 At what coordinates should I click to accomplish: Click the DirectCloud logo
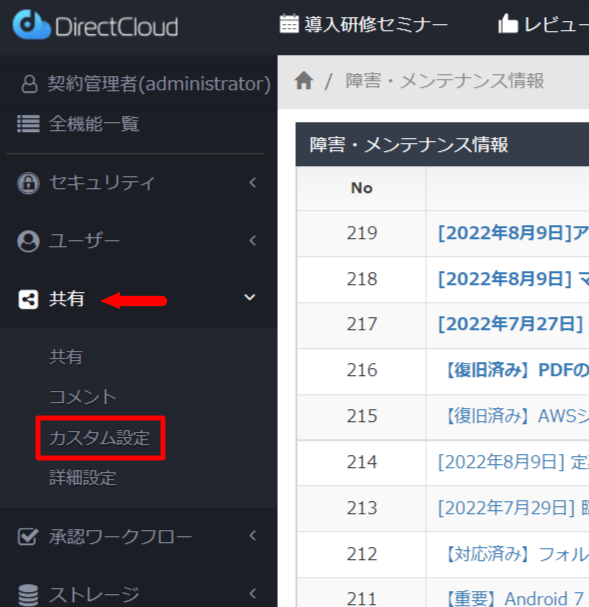pyautogui.click(x=95, y=25)
